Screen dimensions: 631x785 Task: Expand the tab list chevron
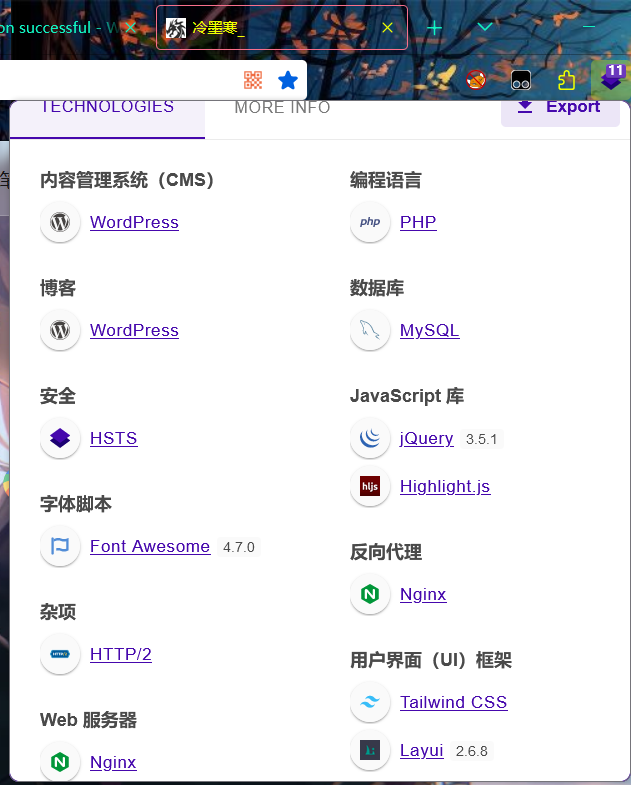485,26
